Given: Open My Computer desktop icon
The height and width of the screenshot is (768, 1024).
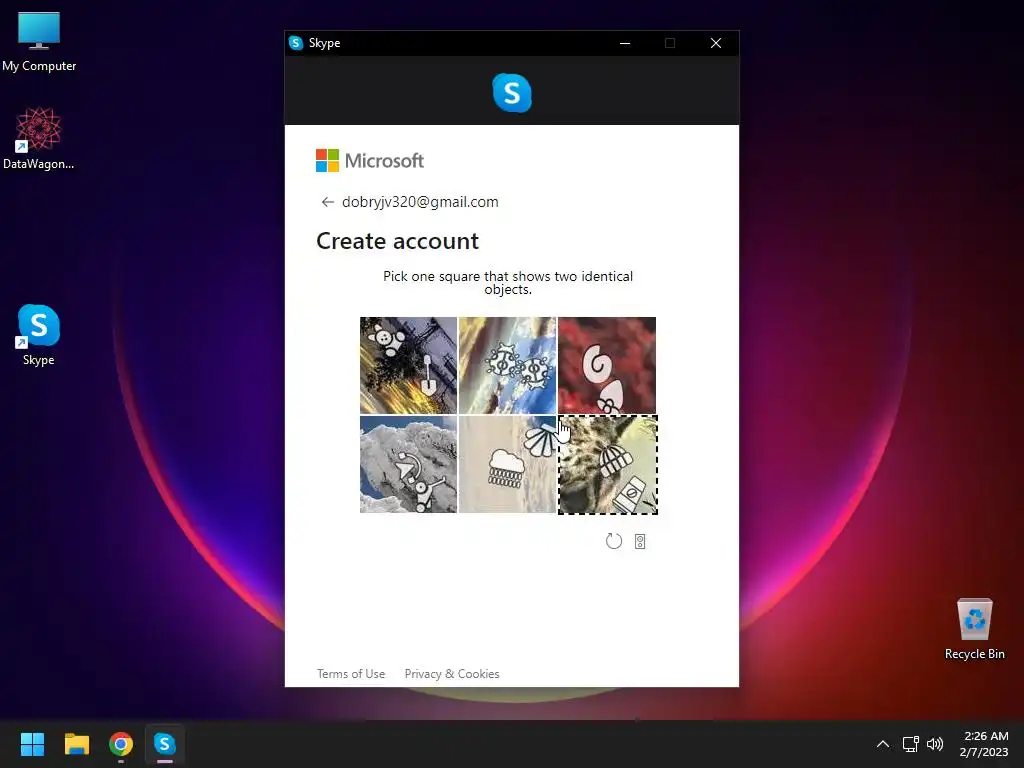Looking at the screenshot, I should pyautogui.click(x=39, y=42).
